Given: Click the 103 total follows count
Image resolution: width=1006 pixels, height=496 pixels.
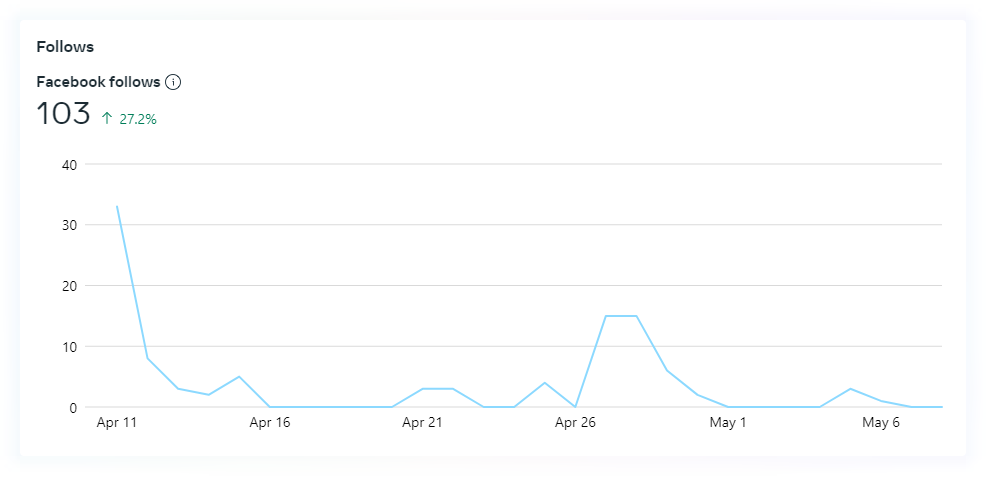Looking at the screenshot, I should (63, 114).
